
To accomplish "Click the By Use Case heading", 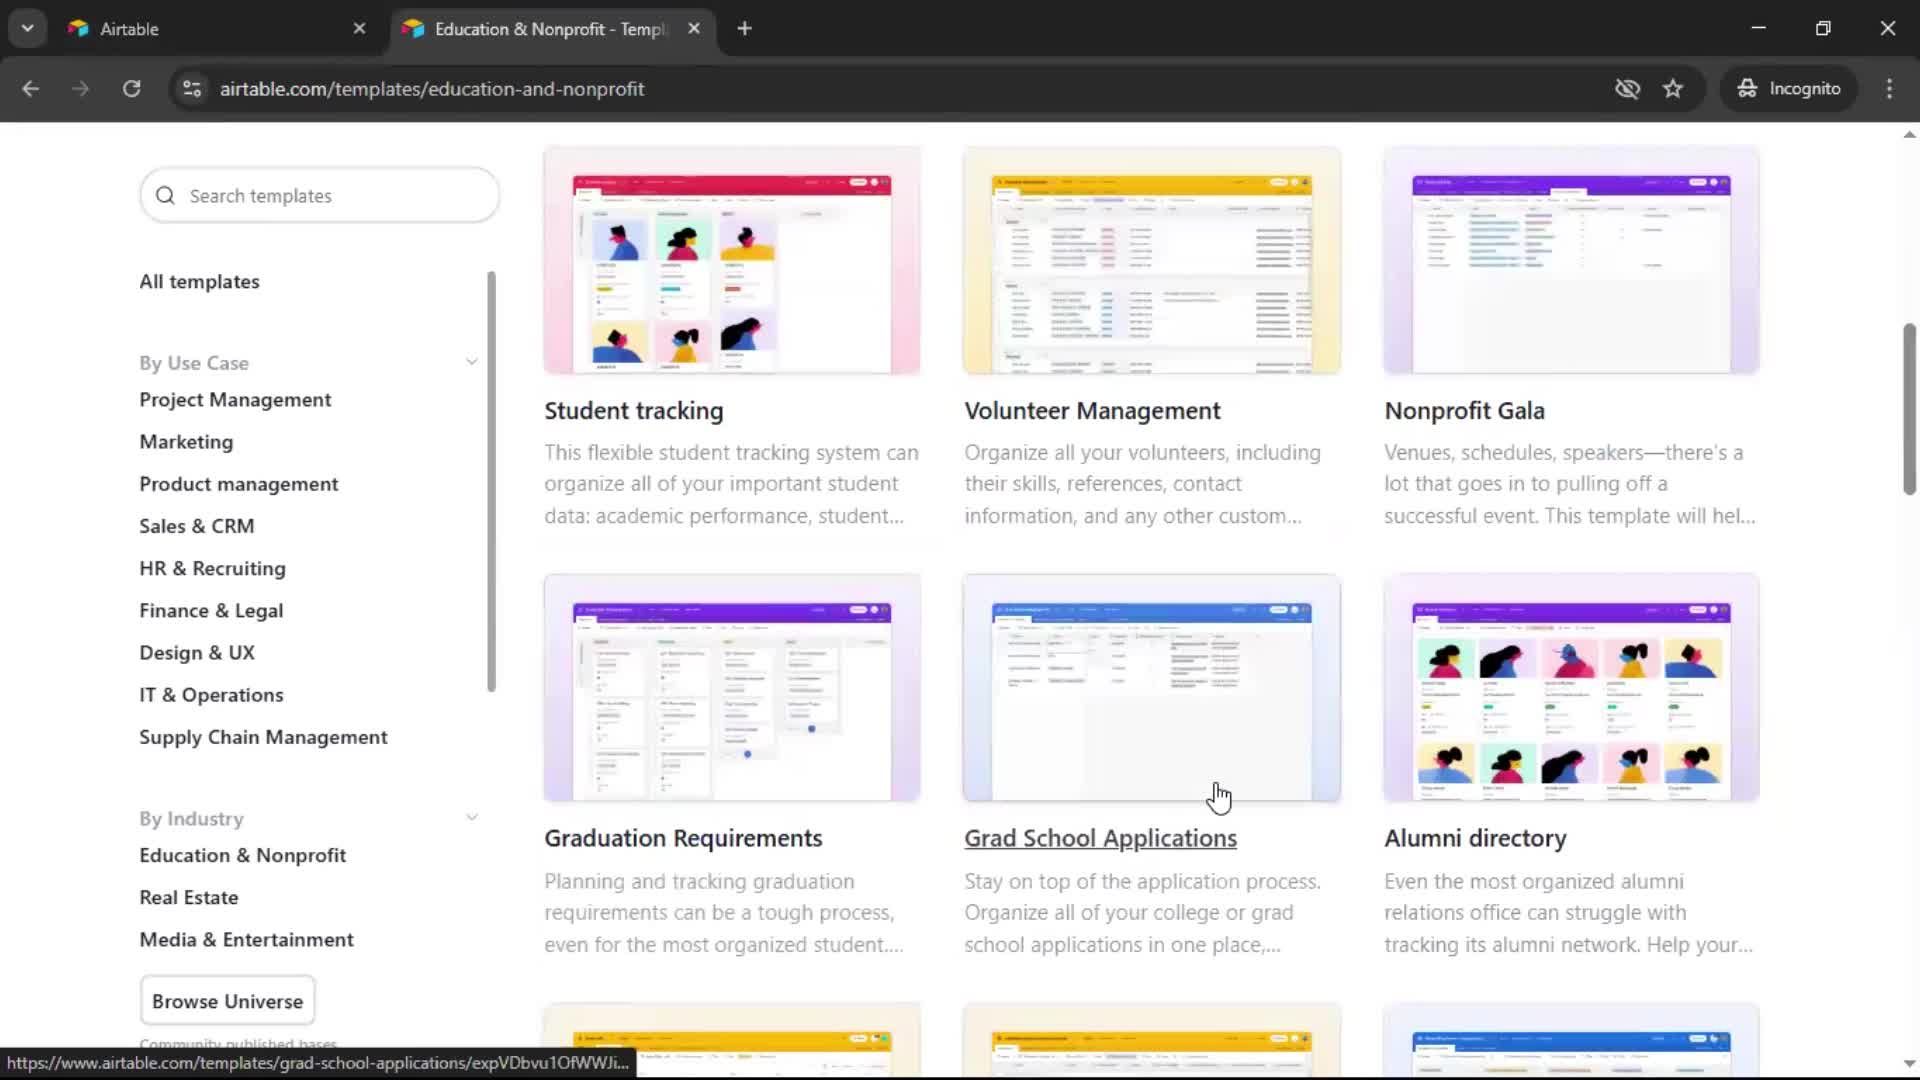I will 194,363.
